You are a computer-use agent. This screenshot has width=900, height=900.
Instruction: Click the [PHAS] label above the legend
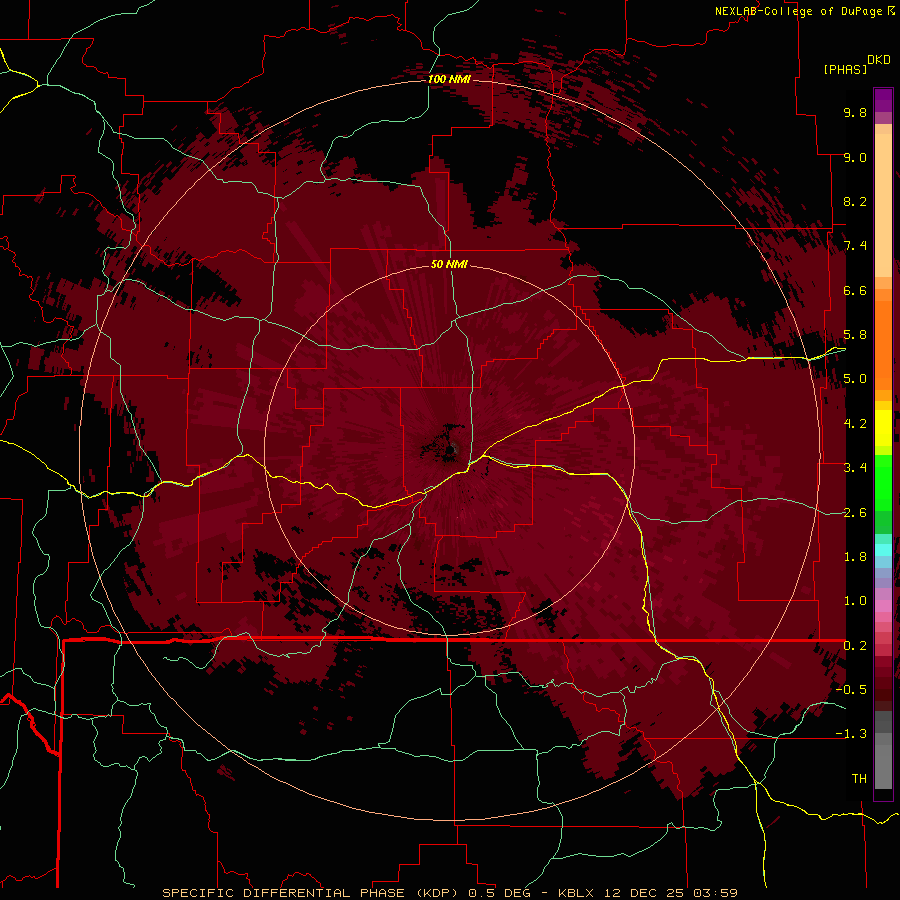pos(845,69)
